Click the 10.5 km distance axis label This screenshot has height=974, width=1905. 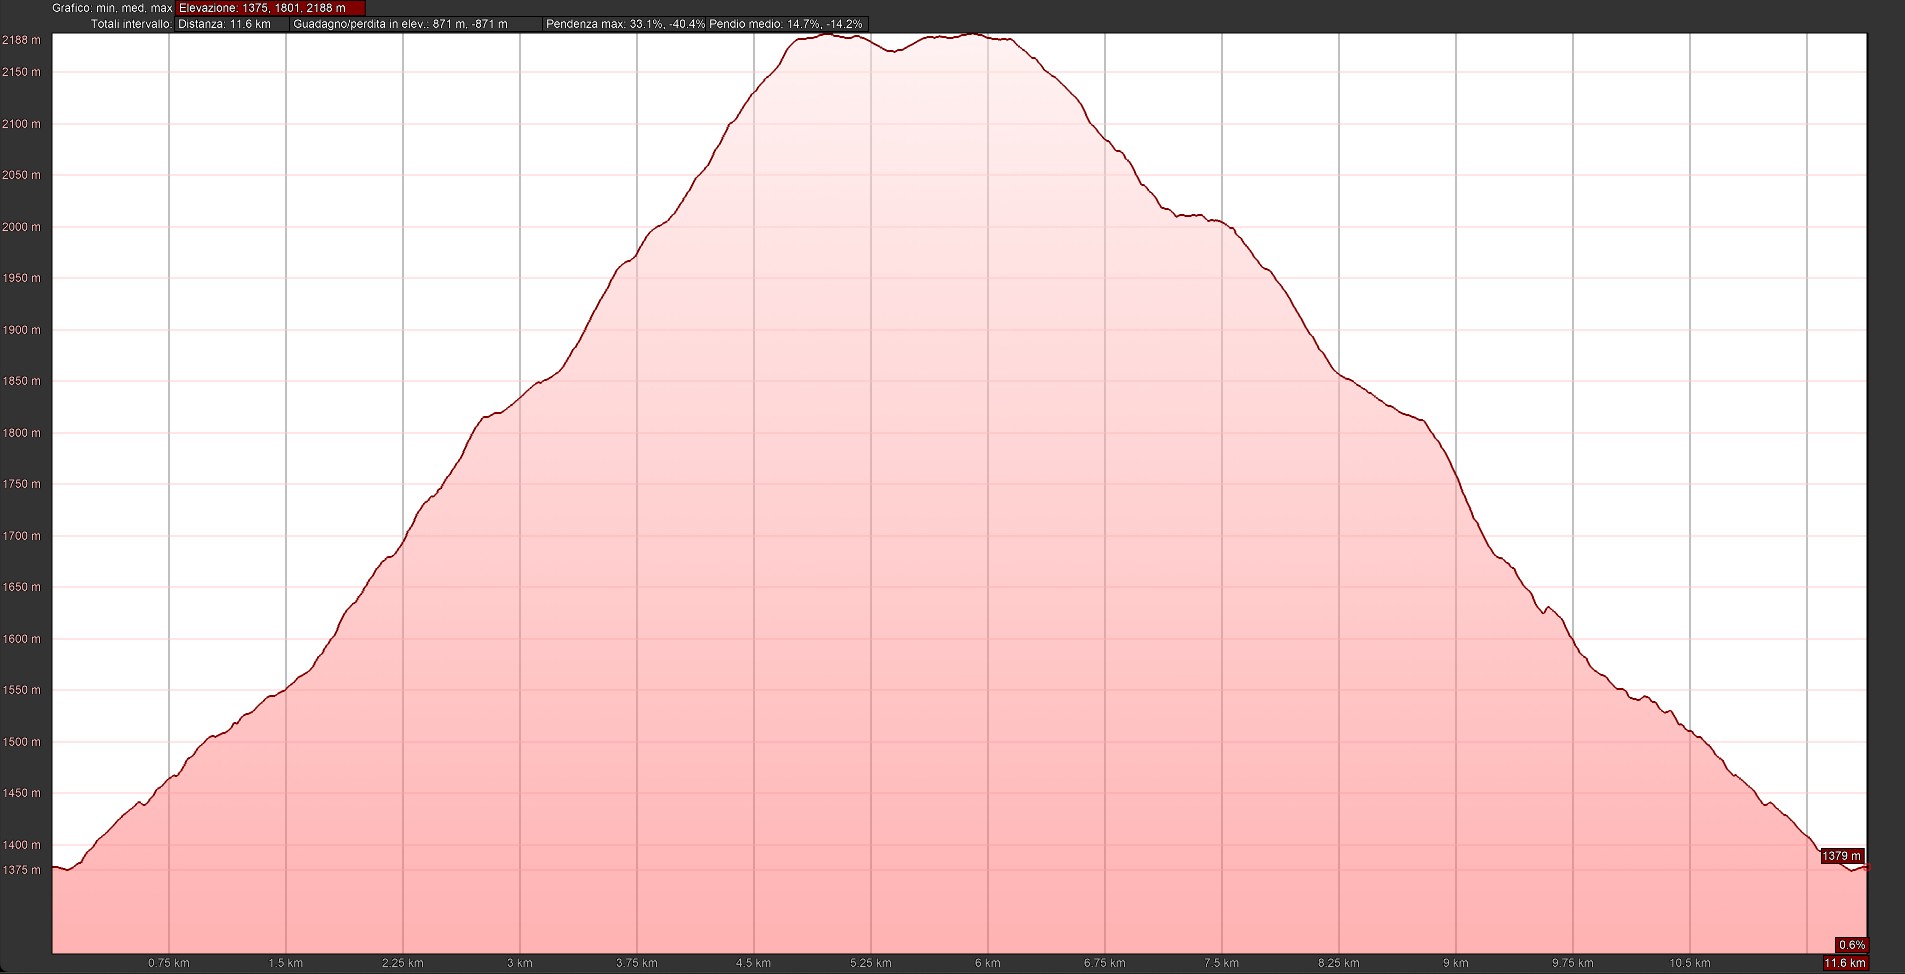[x=1689, y=963]
